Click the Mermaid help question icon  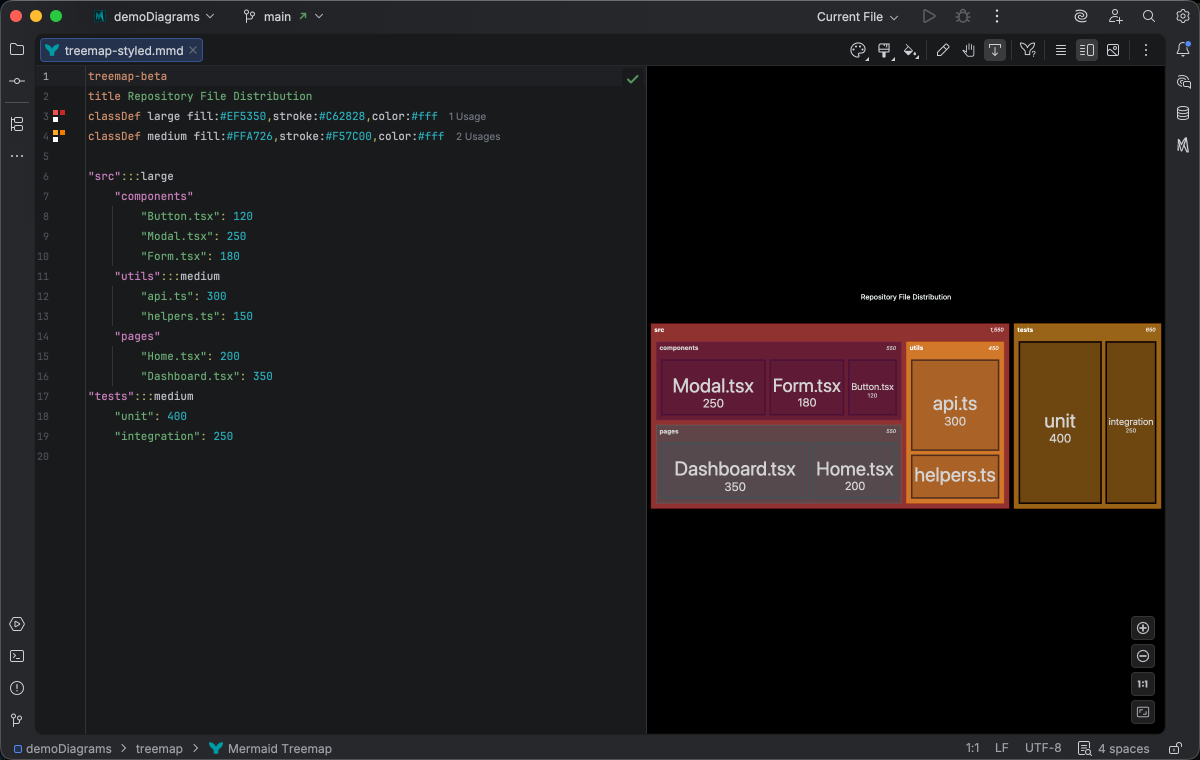point(1027,50)
